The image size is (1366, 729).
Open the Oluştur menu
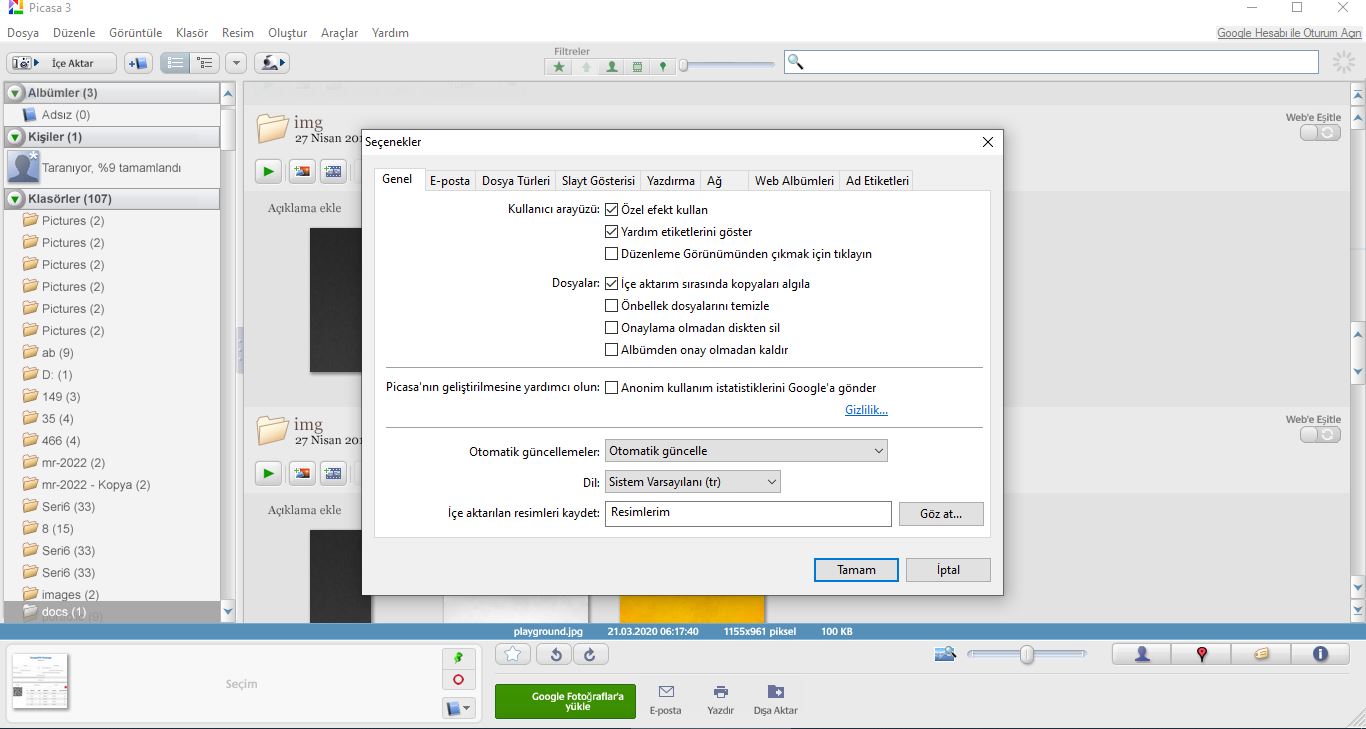pyautogui.click(x=287, y=33)
